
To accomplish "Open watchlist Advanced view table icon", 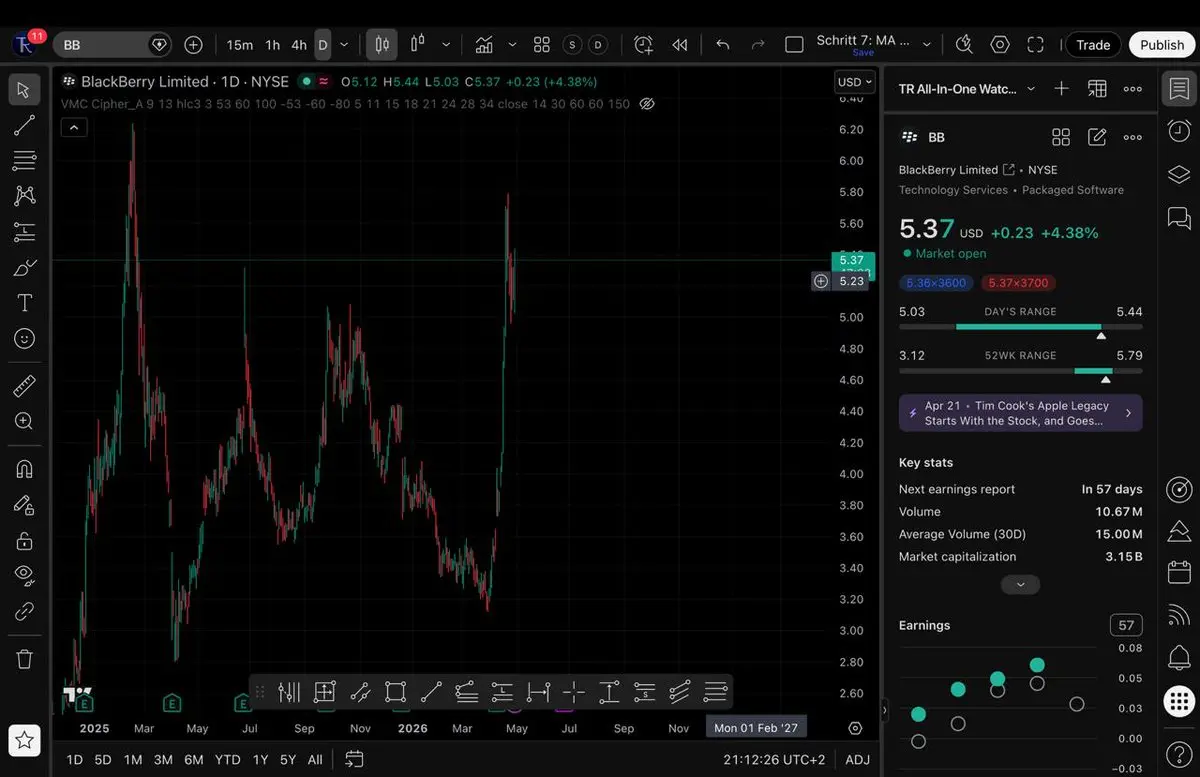I will [x=1097, y=89].
